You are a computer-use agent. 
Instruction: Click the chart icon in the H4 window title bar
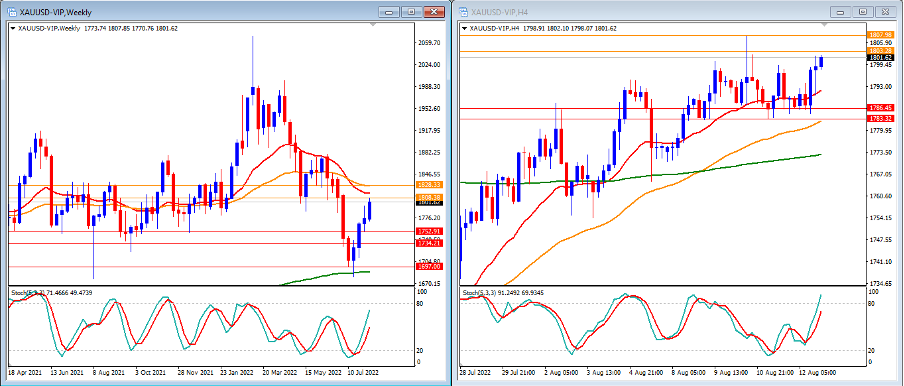click(463, 12)
